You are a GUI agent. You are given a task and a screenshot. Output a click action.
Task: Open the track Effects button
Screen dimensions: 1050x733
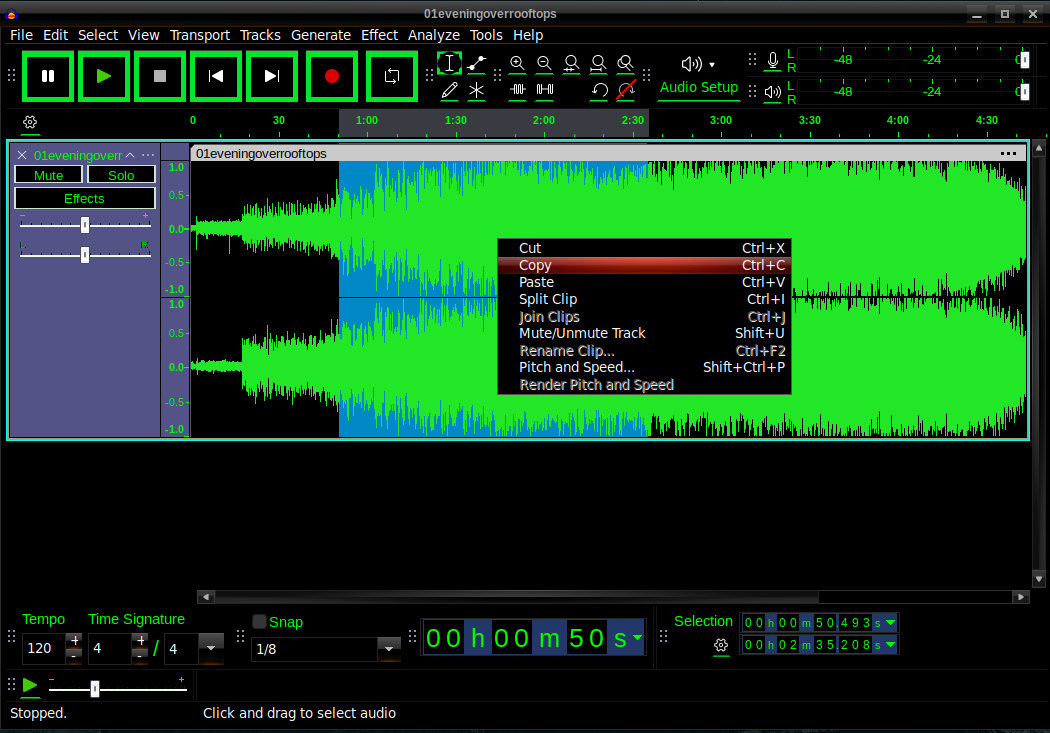pos(84,198)
